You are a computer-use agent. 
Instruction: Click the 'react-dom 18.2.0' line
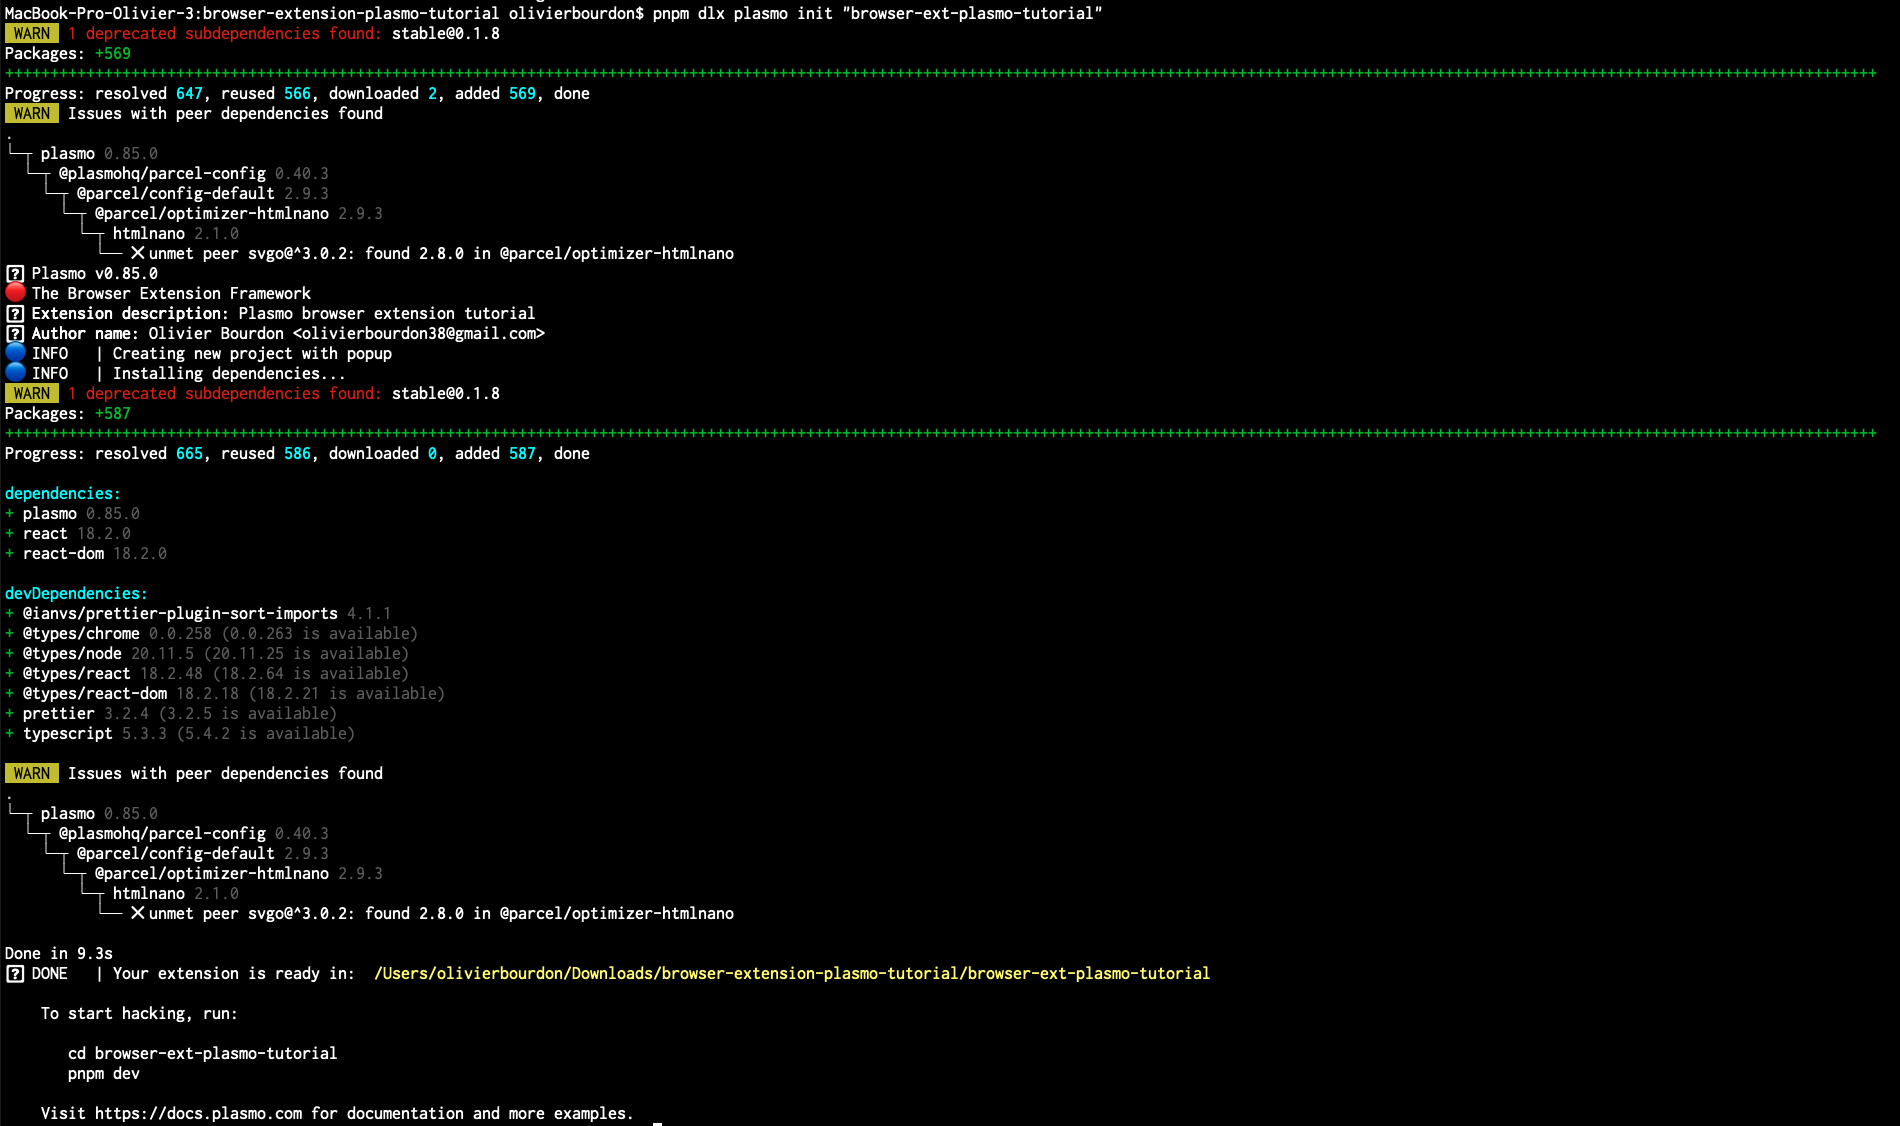[x=86, y=553]
